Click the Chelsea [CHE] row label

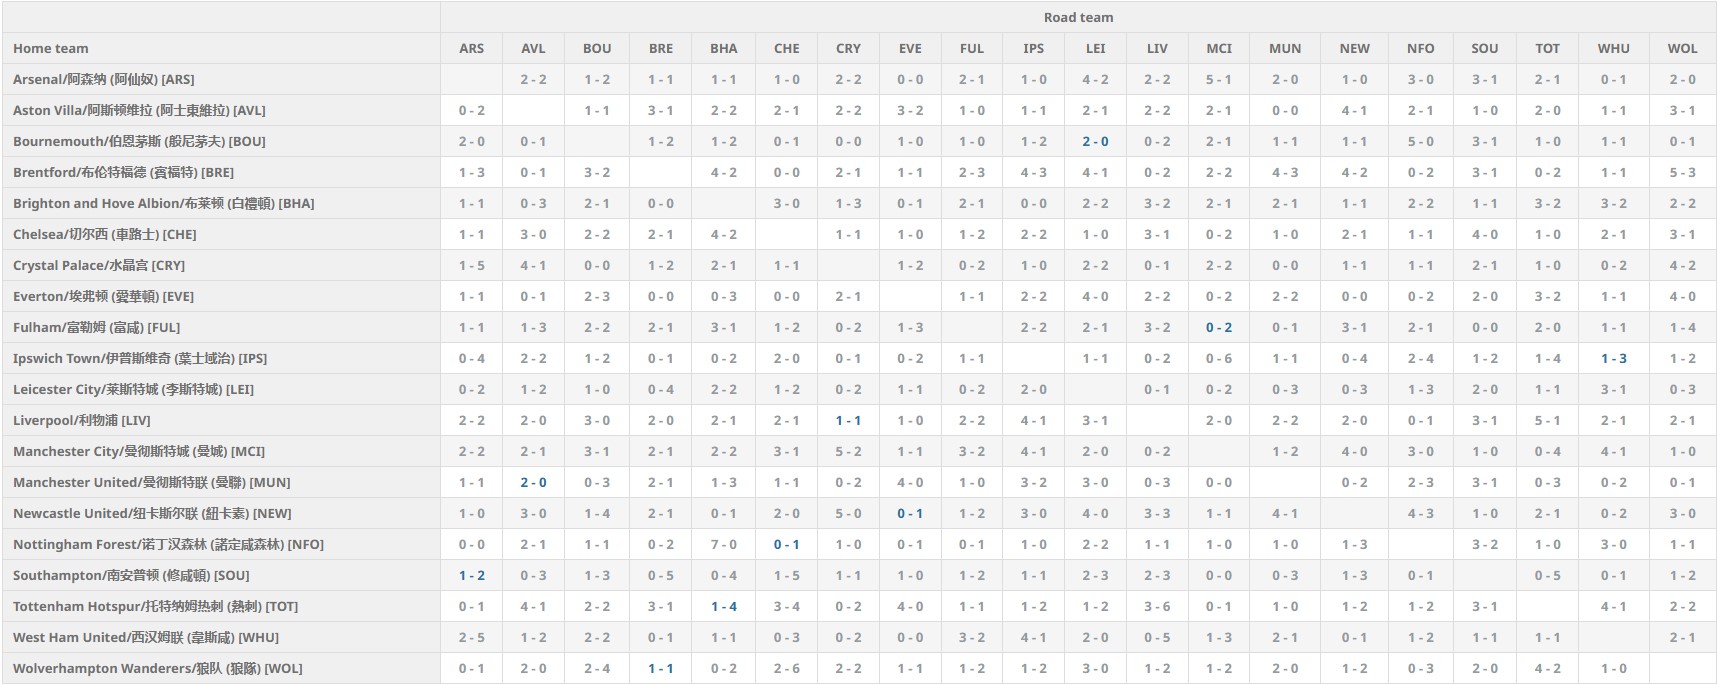104,234
